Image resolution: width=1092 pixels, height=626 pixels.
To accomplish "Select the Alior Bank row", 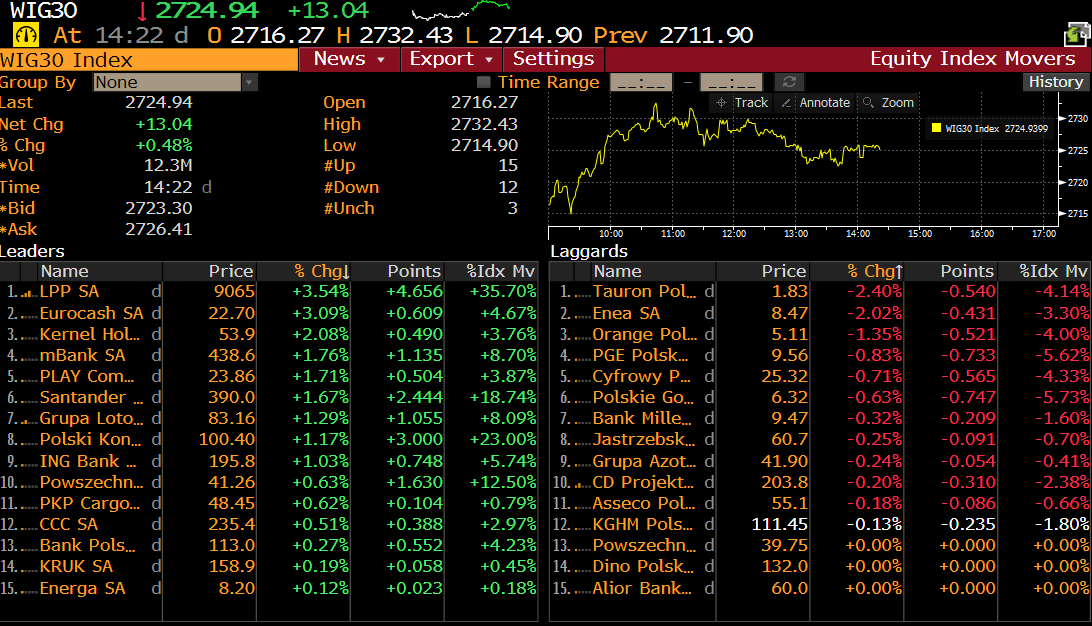I will click(x=820, y=588).
